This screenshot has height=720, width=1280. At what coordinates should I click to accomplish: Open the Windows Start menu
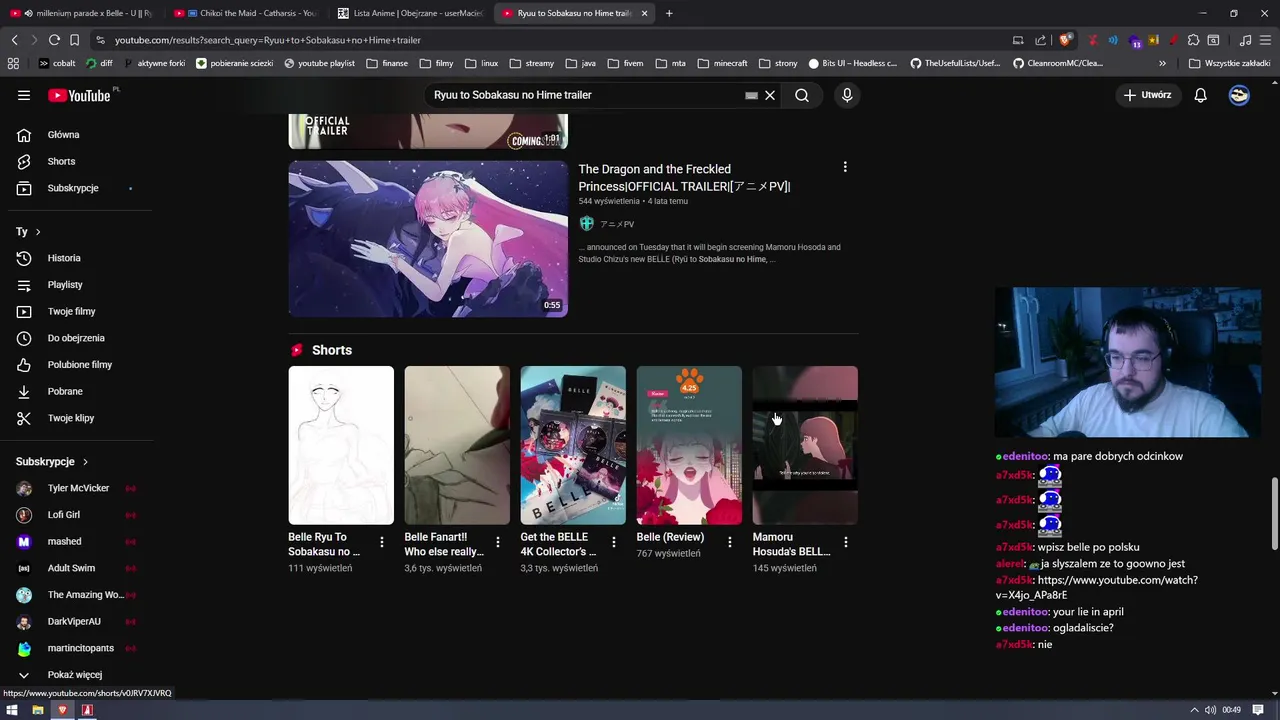coord(12,710)
